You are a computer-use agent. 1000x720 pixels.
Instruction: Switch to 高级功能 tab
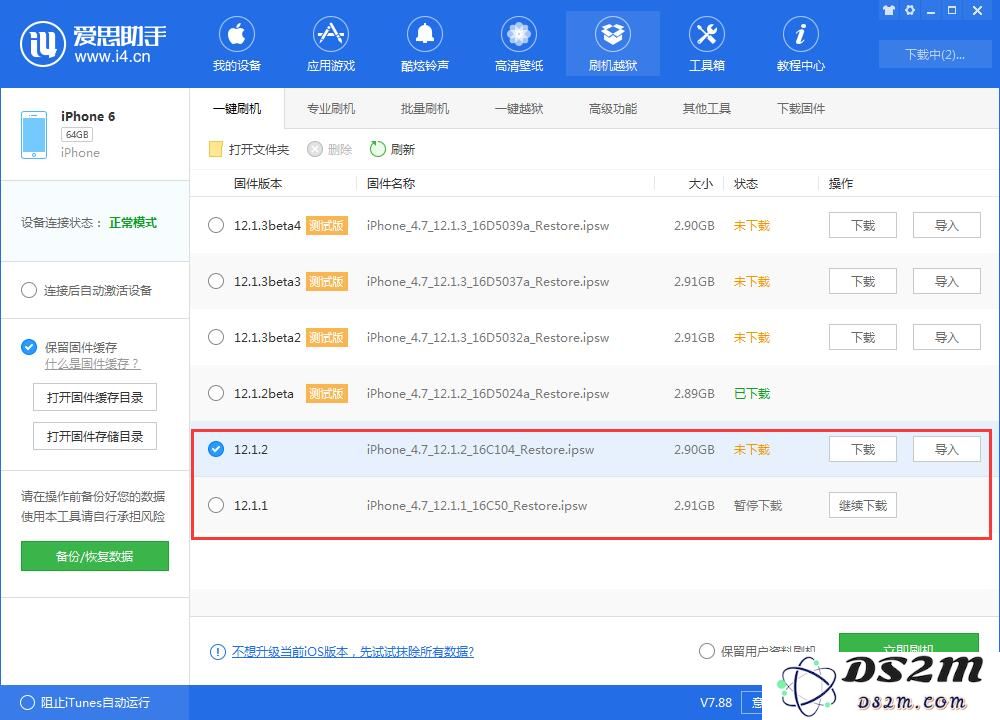click(613, 108)
